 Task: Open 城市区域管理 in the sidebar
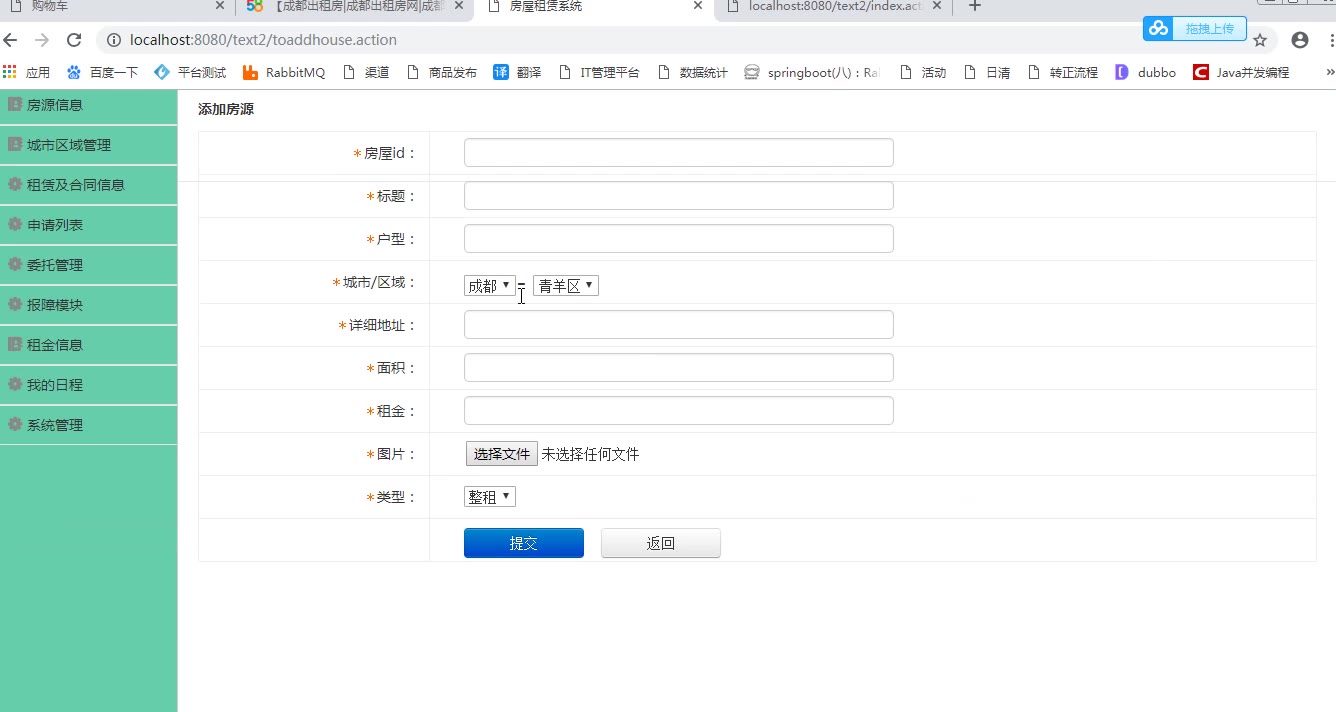click(88, 145)
